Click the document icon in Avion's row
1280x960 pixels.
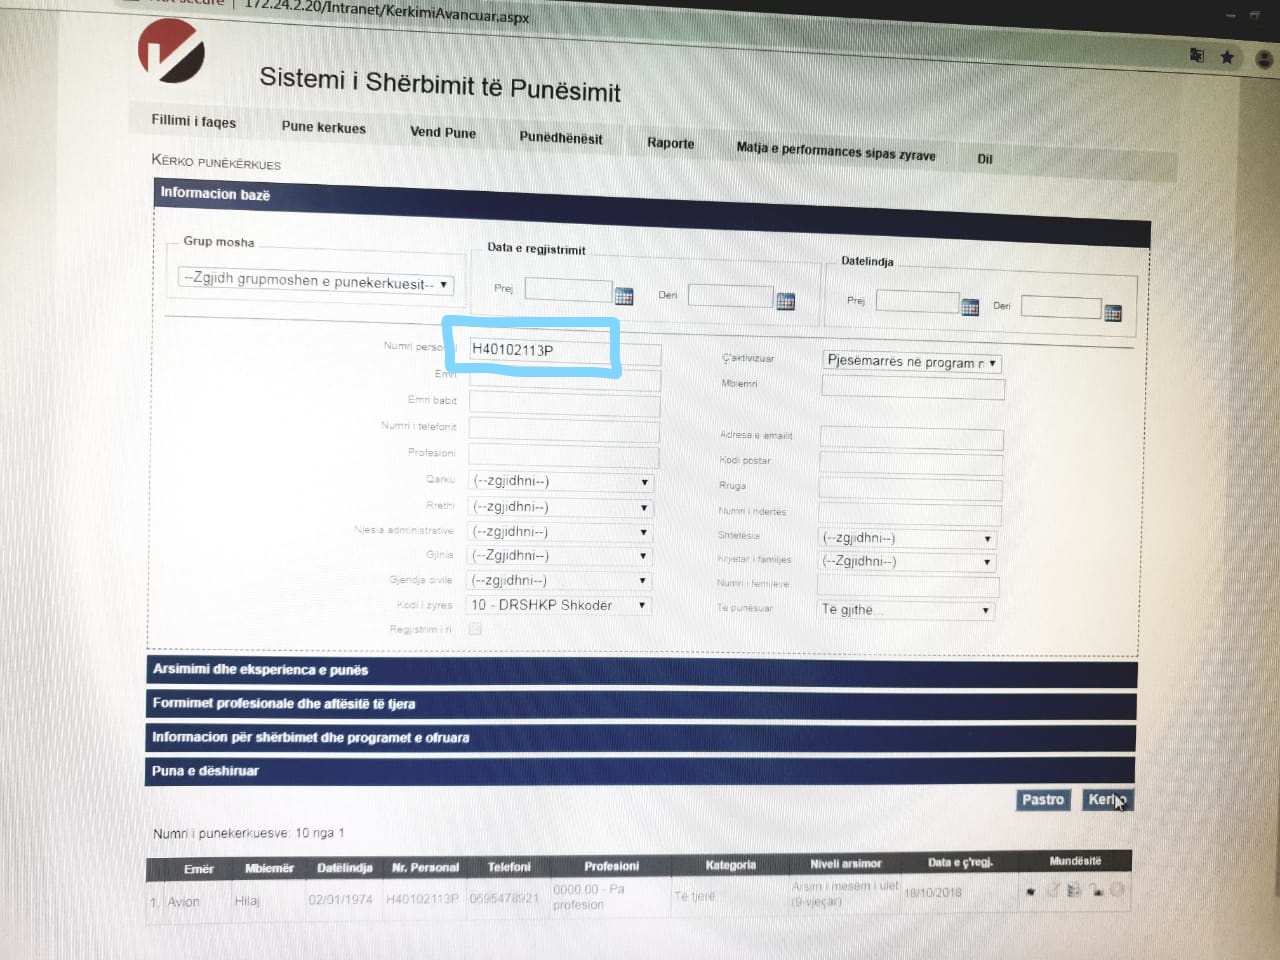1073,890
